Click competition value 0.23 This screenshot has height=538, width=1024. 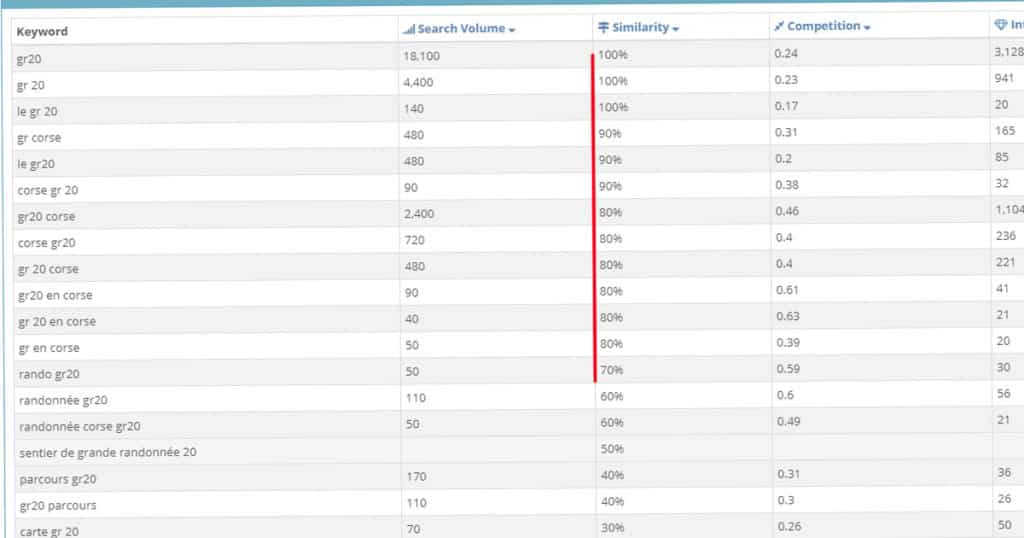click(x=786, y=80)
